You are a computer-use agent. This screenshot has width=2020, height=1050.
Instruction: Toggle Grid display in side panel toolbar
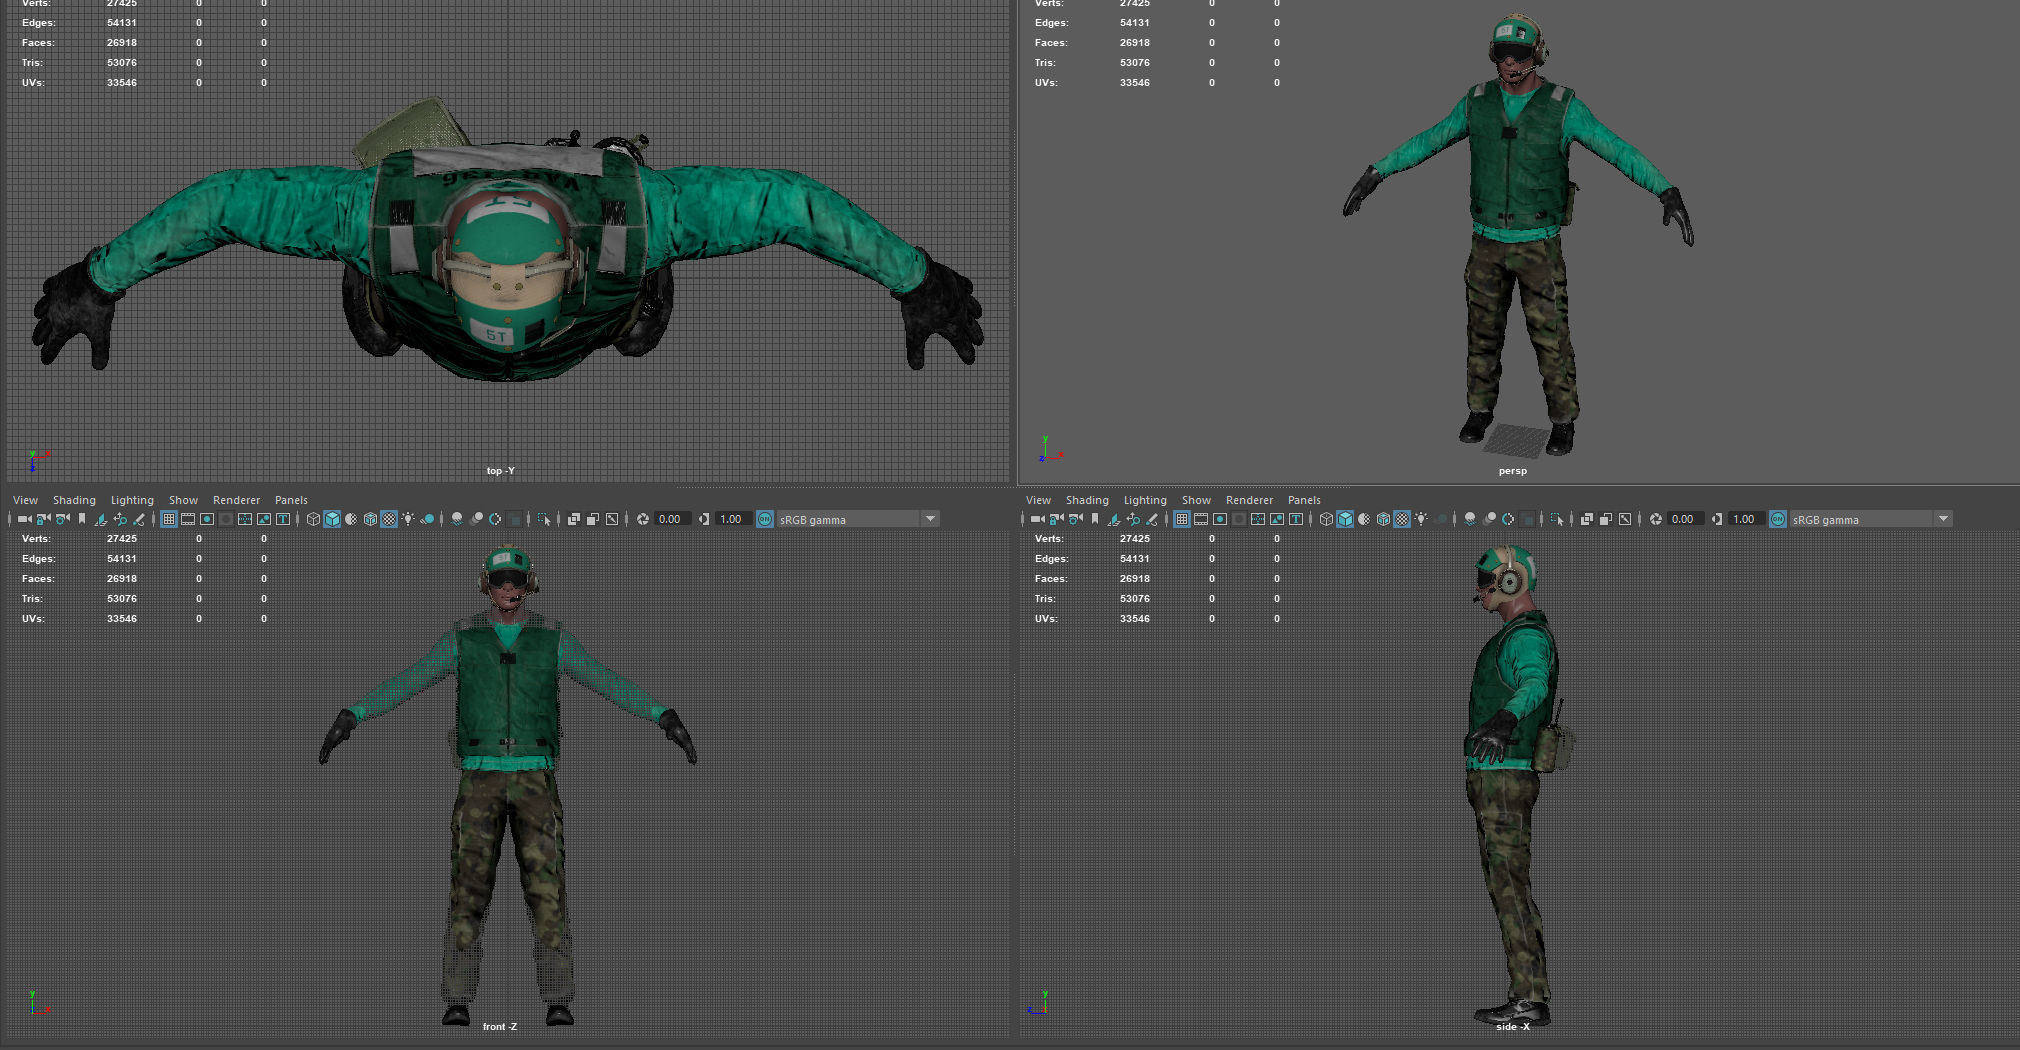(x=1182, y=519)
